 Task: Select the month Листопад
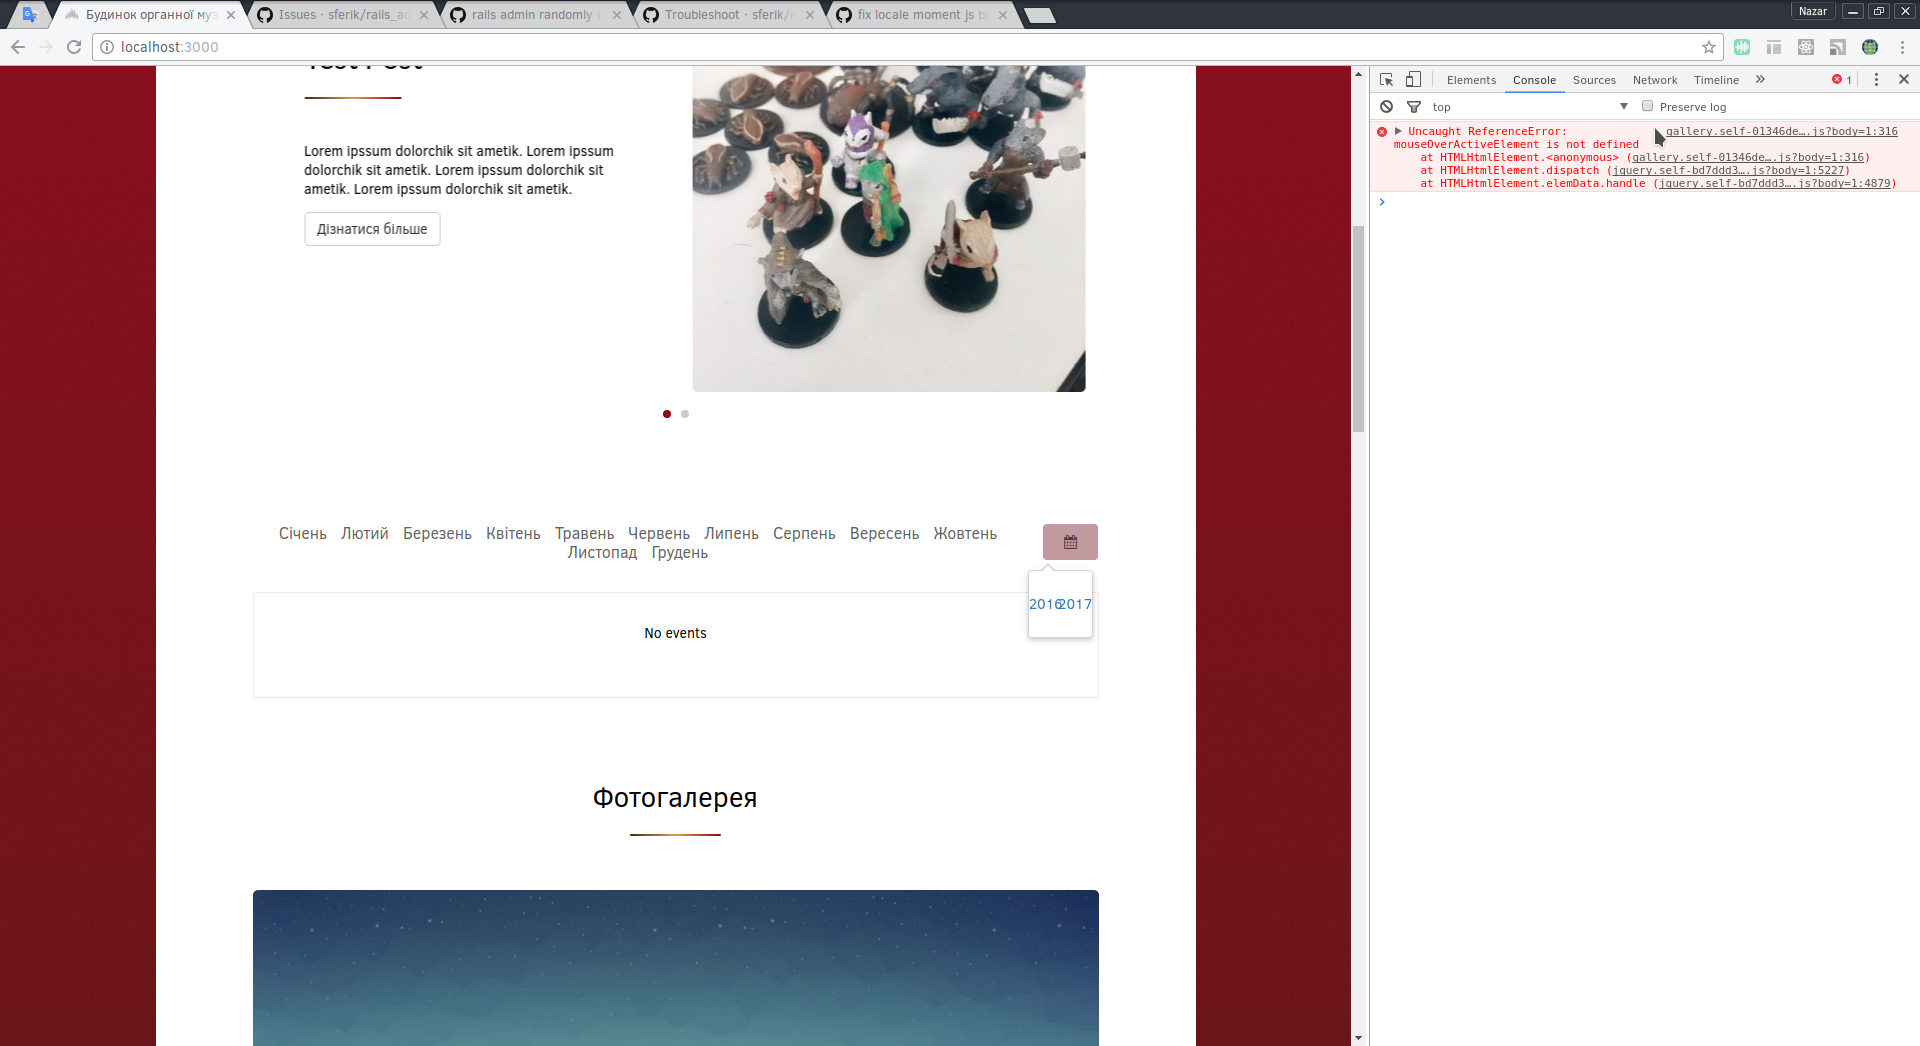point(602,553)
